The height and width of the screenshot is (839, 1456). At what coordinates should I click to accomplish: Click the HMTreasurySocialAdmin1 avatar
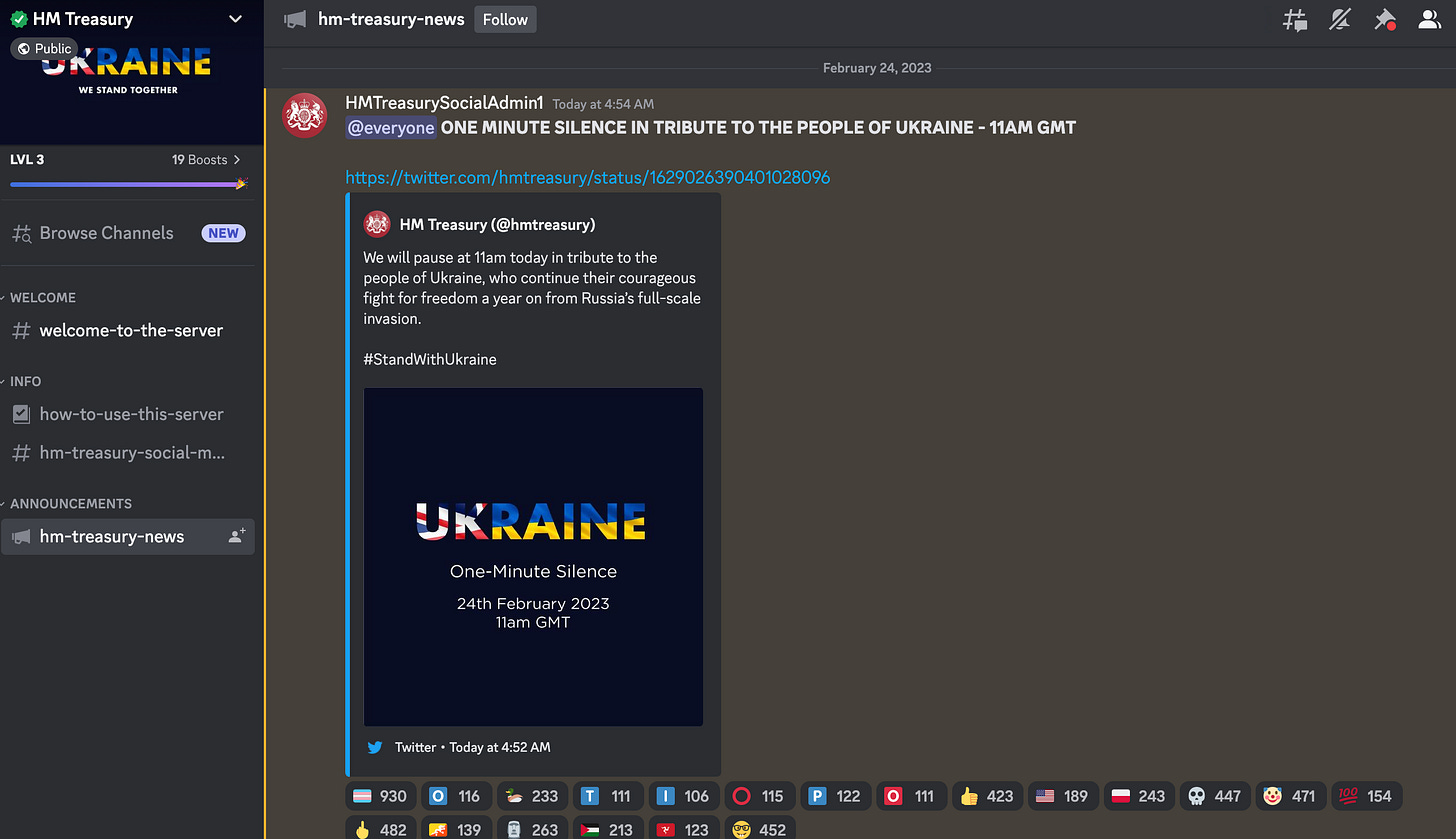(304, 115)
